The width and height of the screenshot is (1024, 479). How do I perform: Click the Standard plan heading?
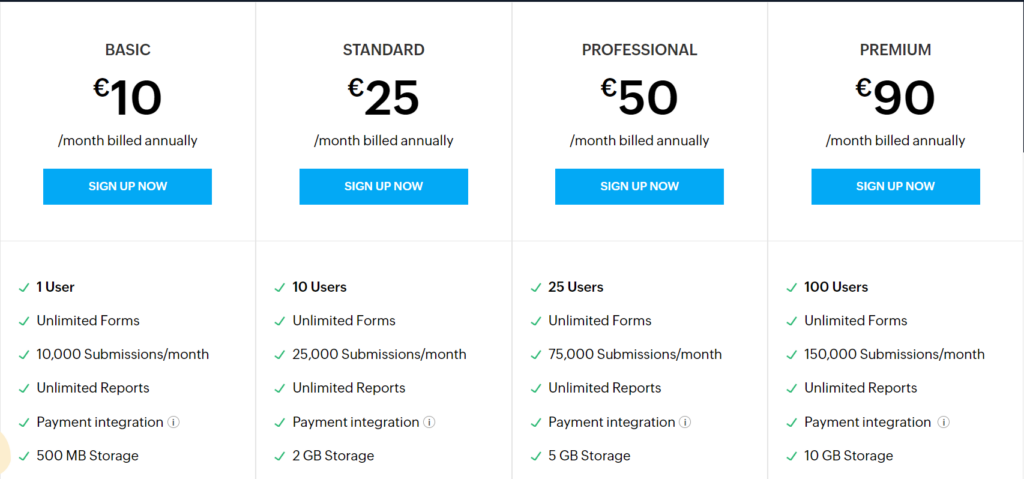tap(383, 49)
